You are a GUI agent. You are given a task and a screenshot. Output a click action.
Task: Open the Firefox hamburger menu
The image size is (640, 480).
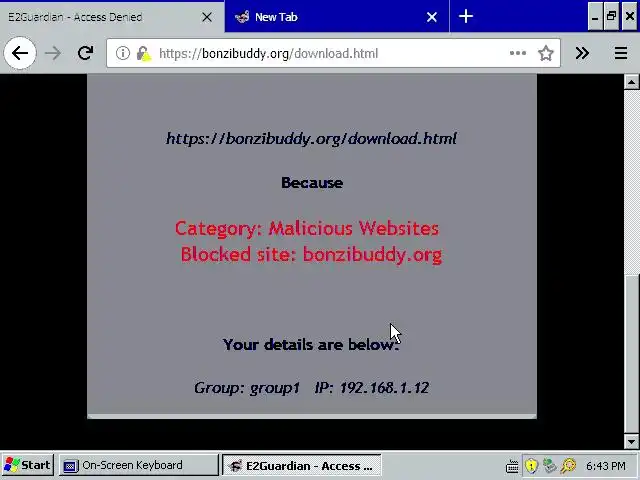click(x=620, y=53)
